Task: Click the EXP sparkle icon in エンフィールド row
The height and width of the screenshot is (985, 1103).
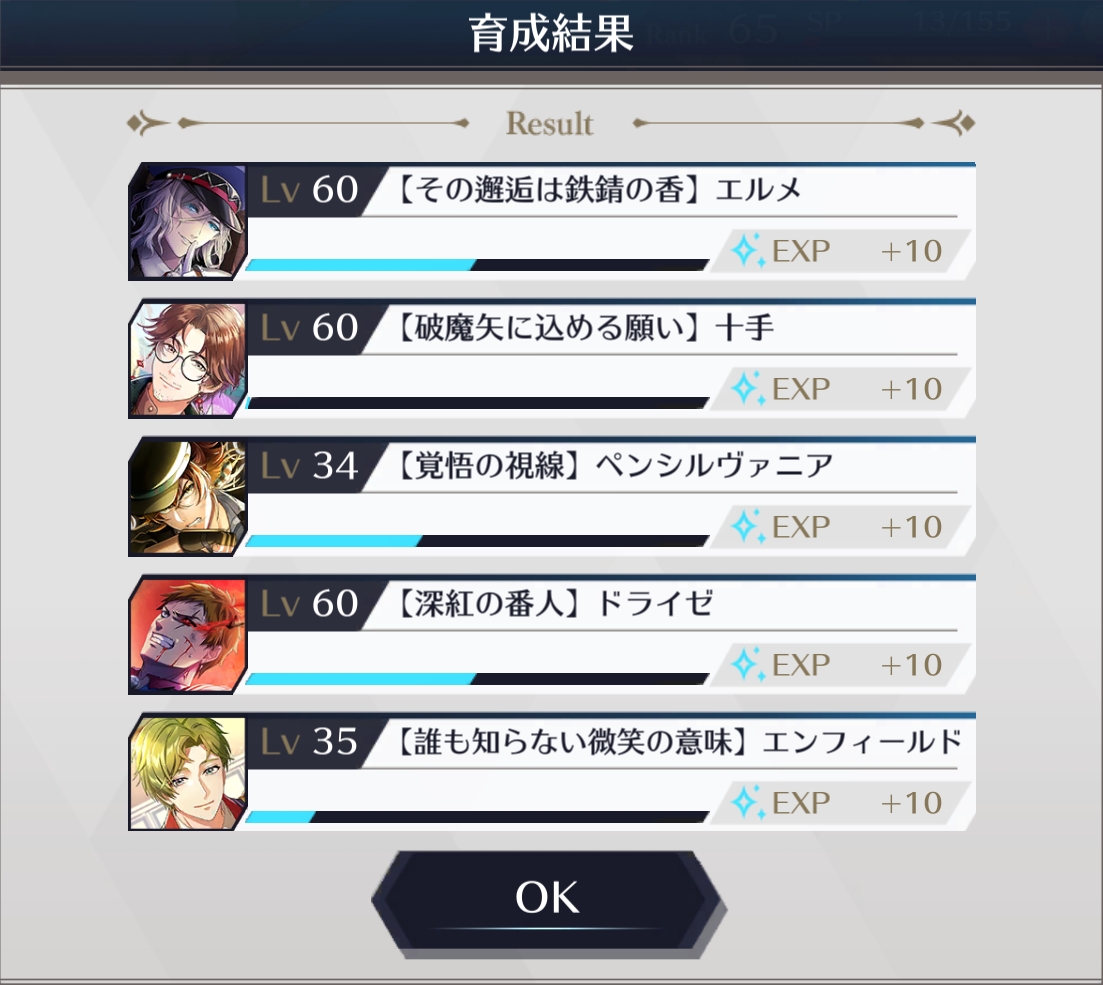Action: [747, 802]
